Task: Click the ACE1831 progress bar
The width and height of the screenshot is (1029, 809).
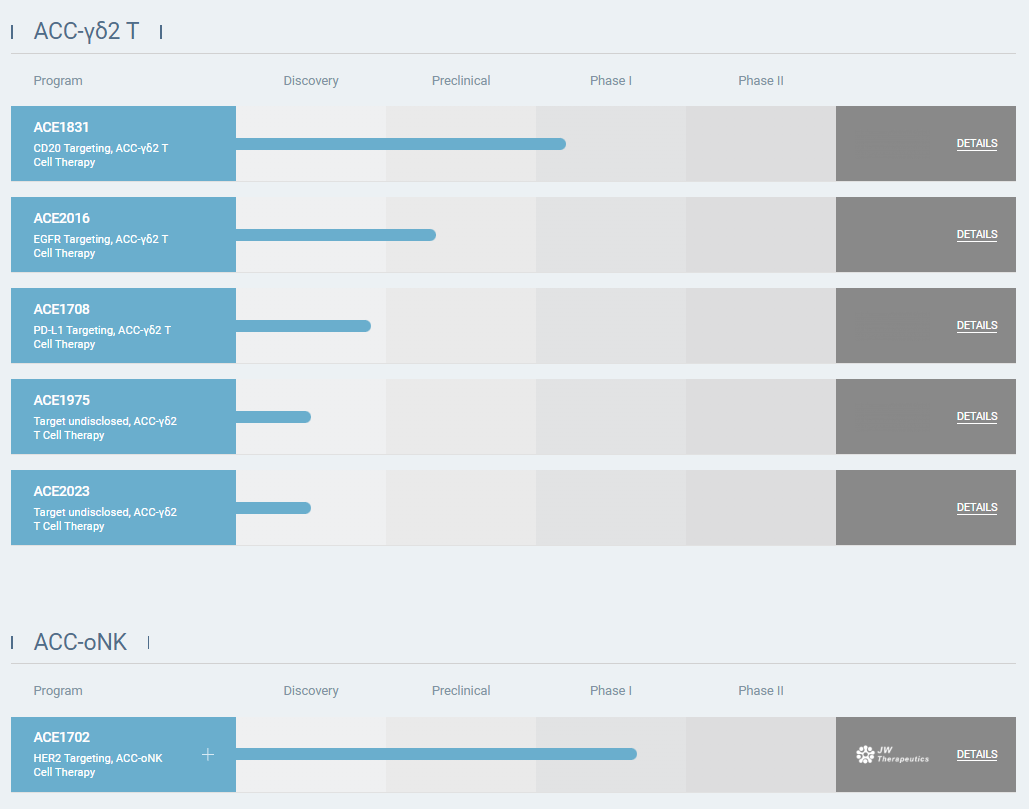Action: click(x=400, y=144)
